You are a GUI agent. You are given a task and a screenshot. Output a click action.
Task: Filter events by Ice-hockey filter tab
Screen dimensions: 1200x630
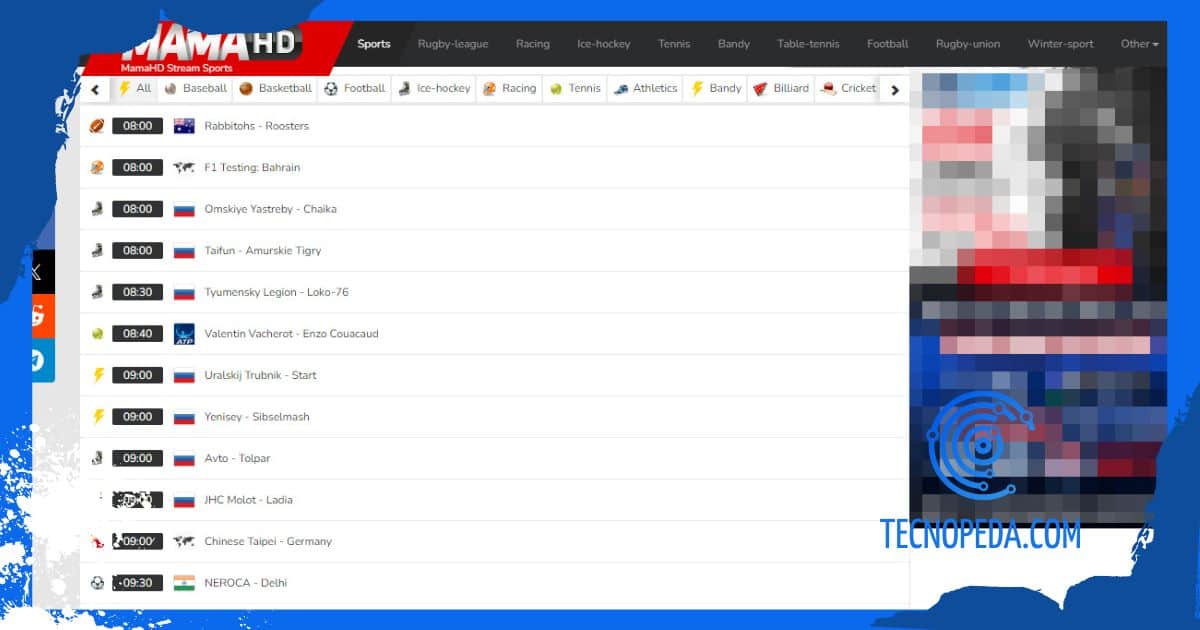(x=434, y=88)
